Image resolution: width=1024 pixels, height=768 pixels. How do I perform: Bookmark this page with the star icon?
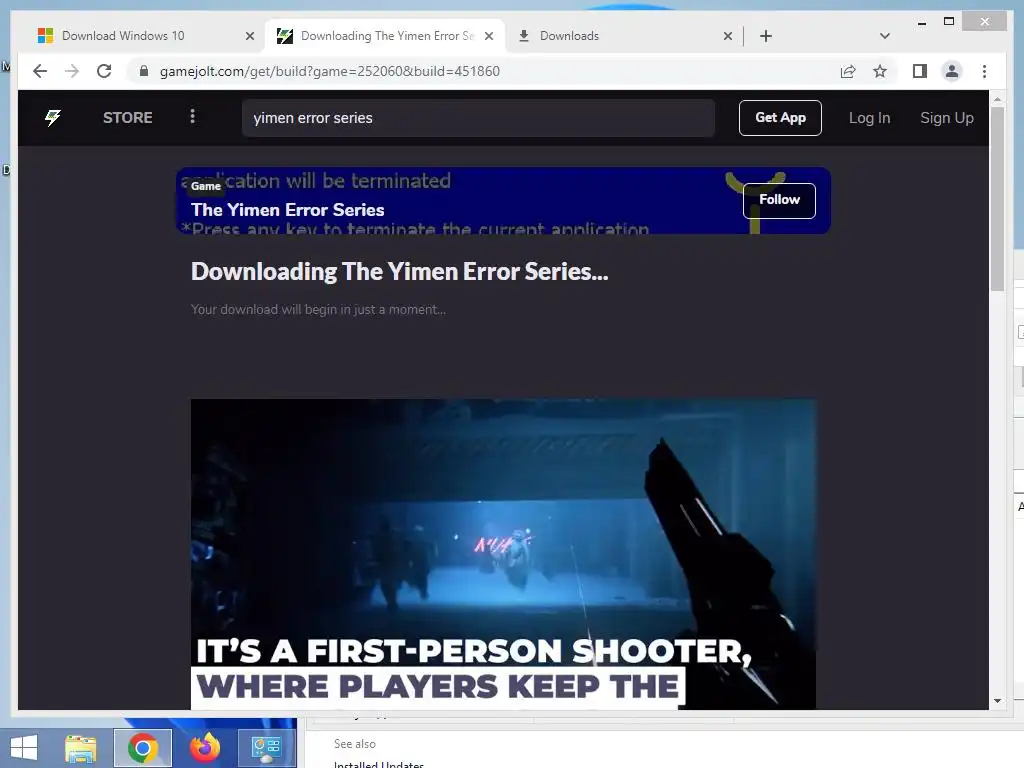(x=880, y=71)
